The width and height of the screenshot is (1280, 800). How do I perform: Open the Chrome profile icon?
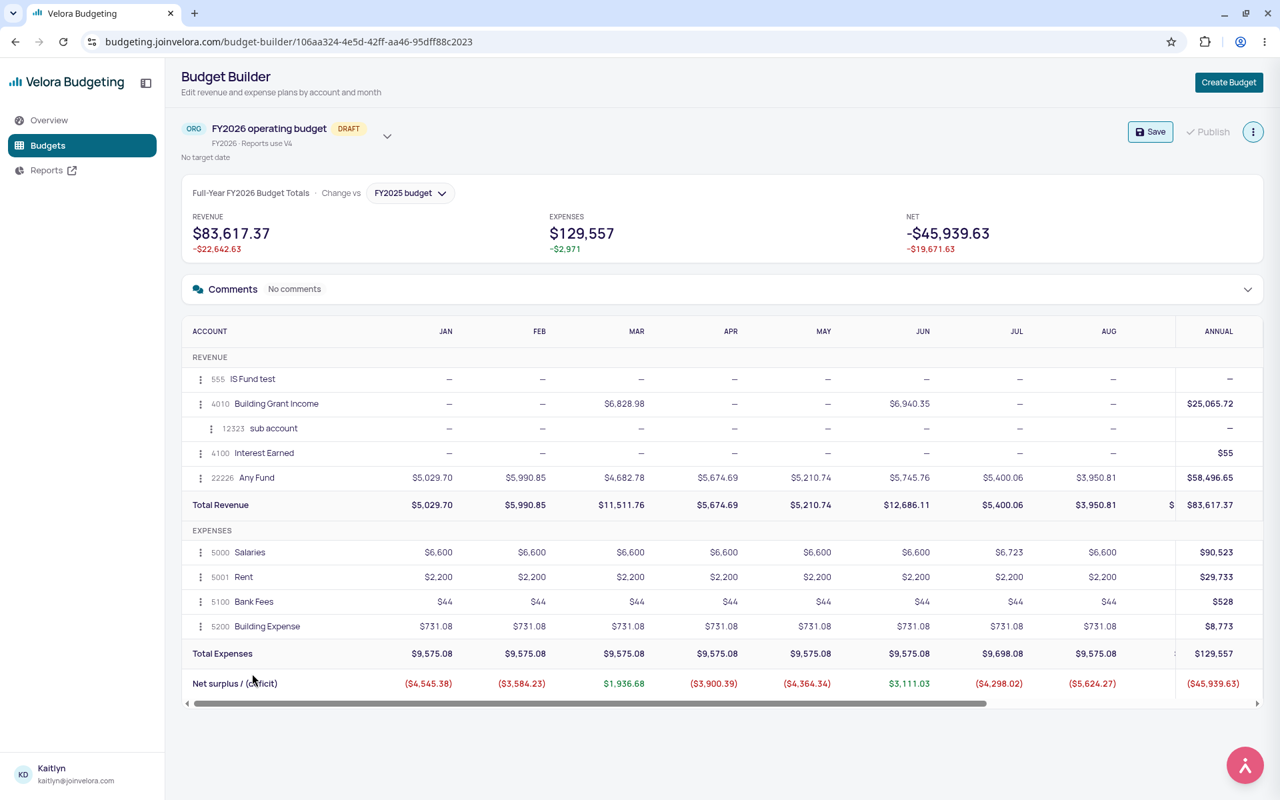pyautogui.click(x=1240, y=42)
